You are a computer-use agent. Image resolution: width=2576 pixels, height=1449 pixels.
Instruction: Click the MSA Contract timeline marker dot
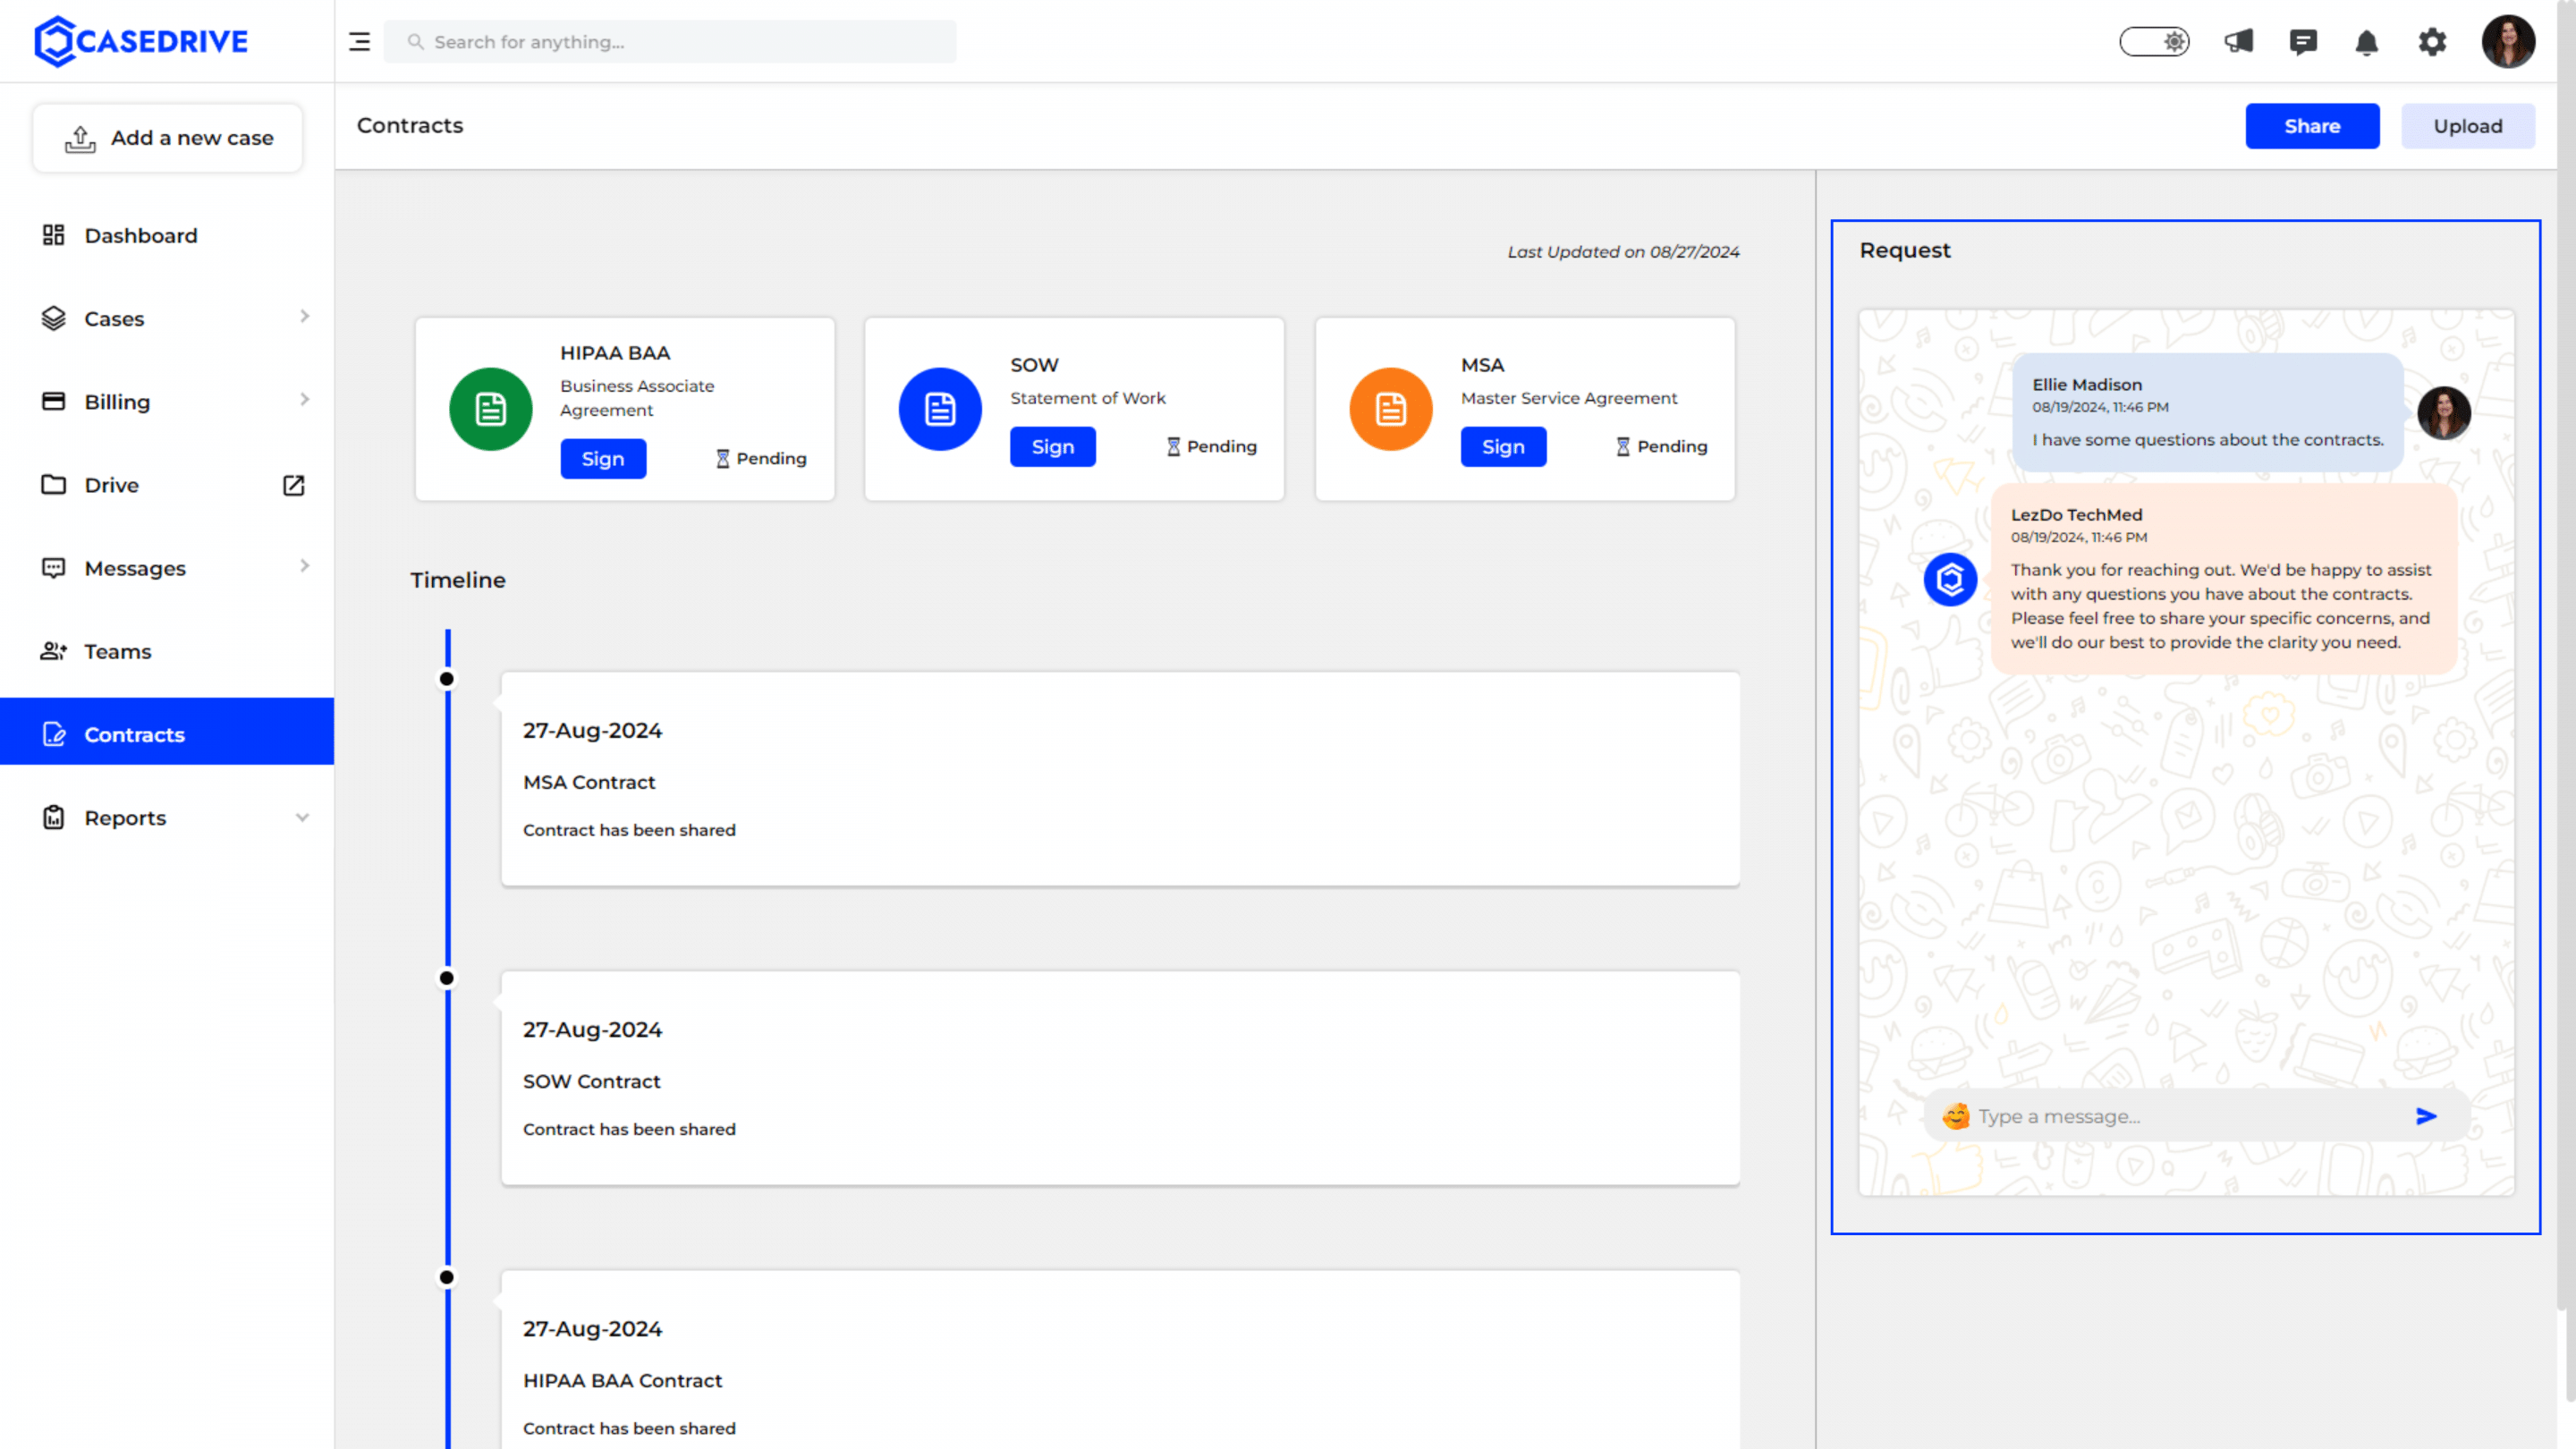(447, 679)
